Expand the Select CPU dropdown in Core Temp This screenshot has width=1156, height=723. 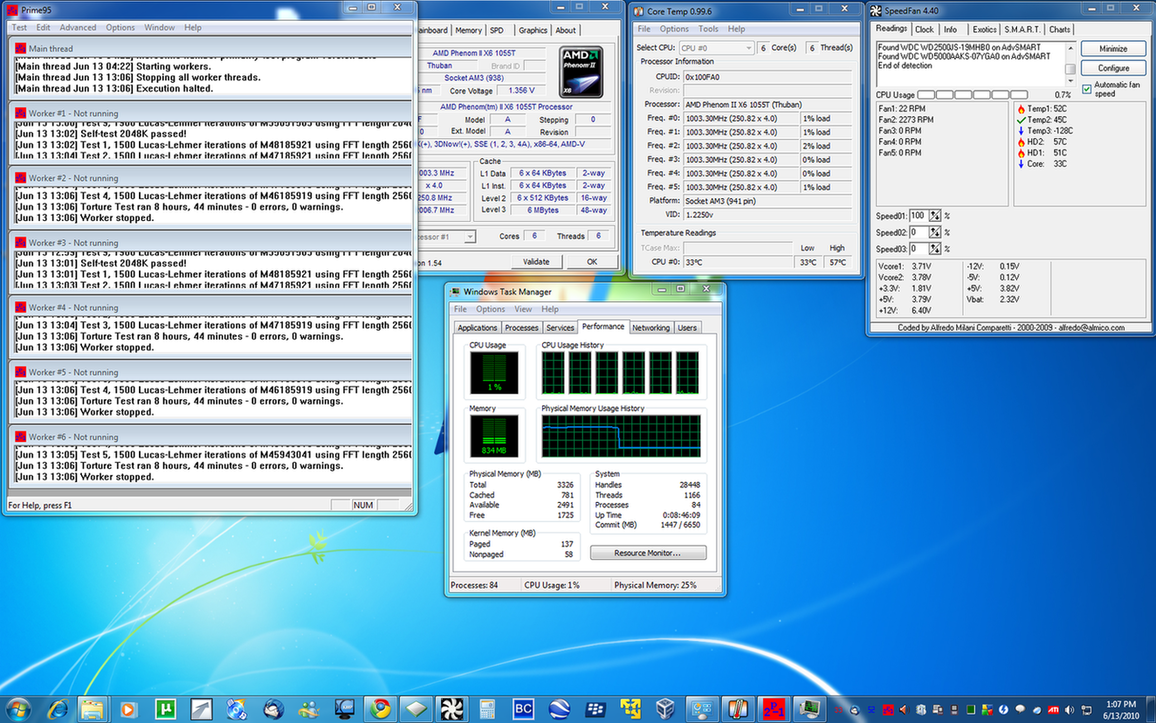pos(716,48)
